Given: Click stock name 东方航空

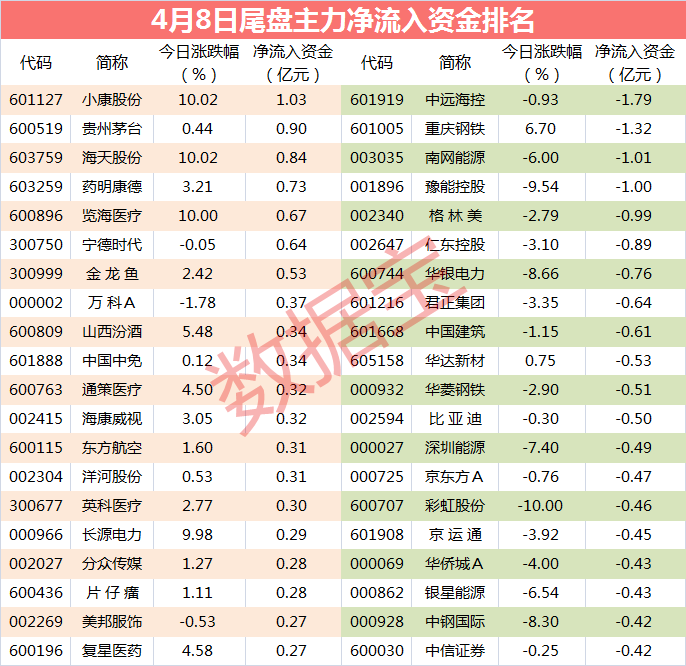Looking at the screenshot, I should tap(112, 448).
